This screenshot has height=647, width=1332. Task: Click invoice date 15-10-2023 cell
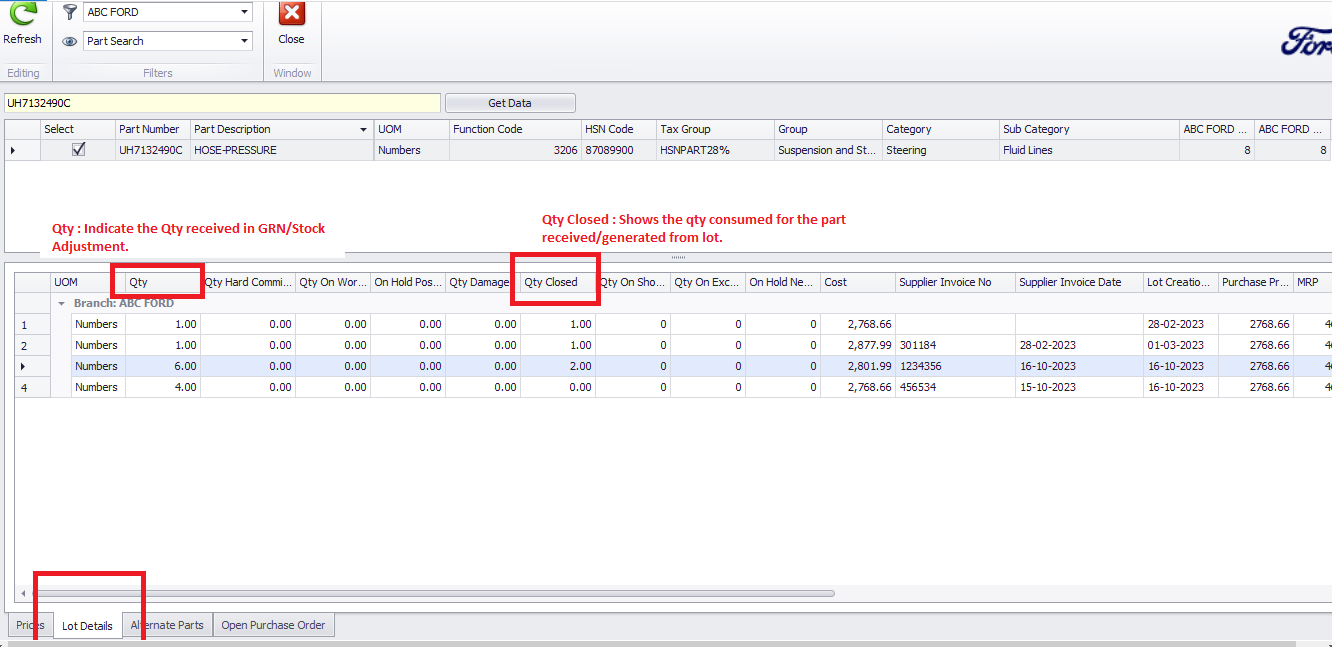point(1079,387)
